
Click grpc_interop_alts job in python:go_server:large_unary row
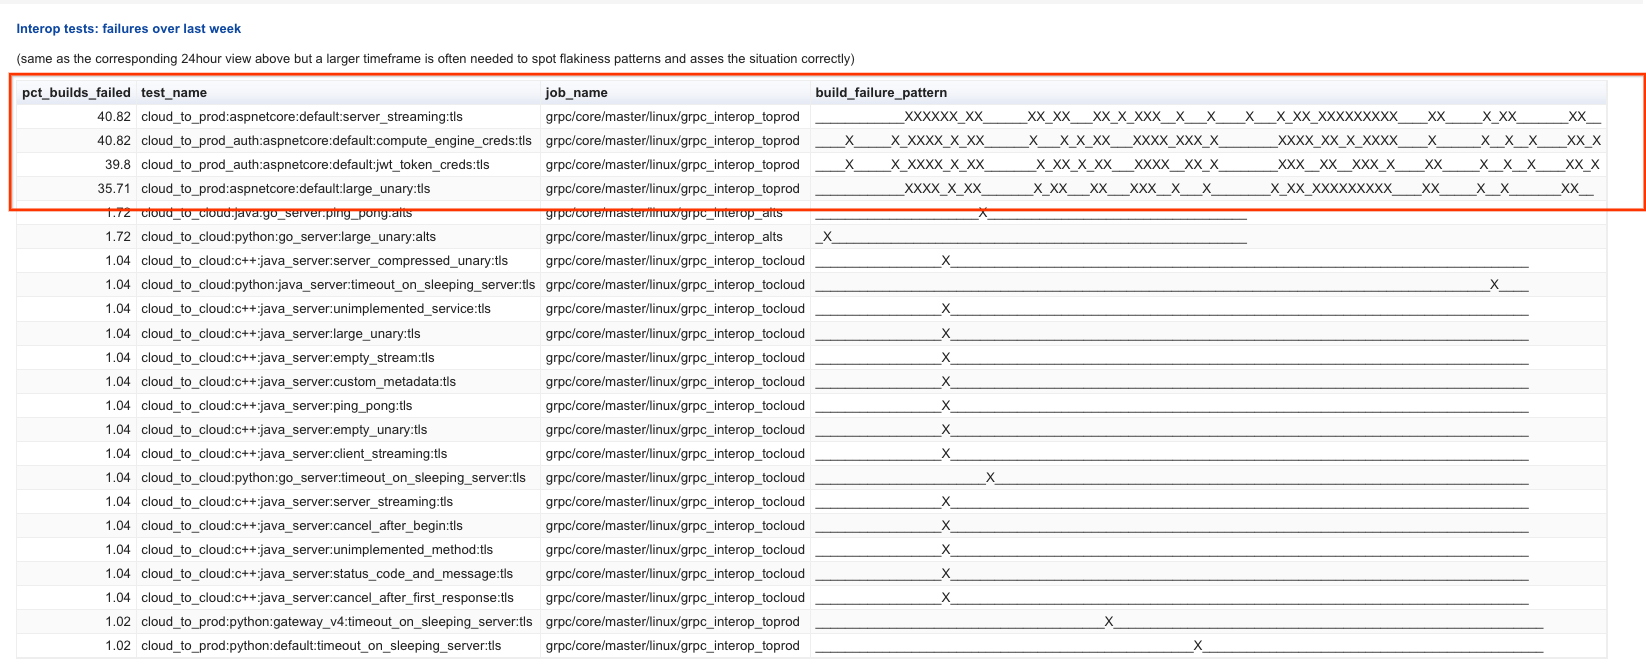coord(664,237)
